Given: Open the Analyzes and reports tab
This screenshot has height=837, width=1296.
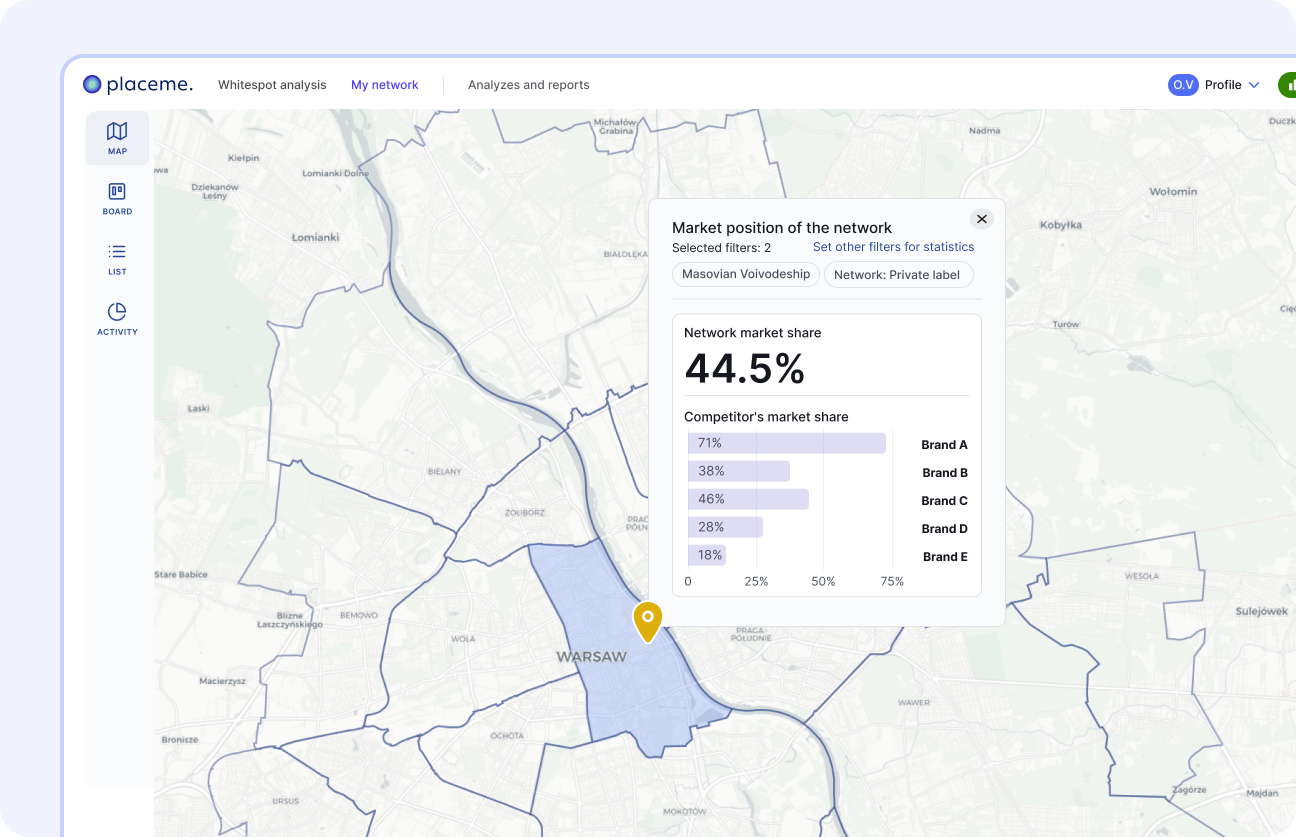Looking at the screenshot, I should coord(529,85).
